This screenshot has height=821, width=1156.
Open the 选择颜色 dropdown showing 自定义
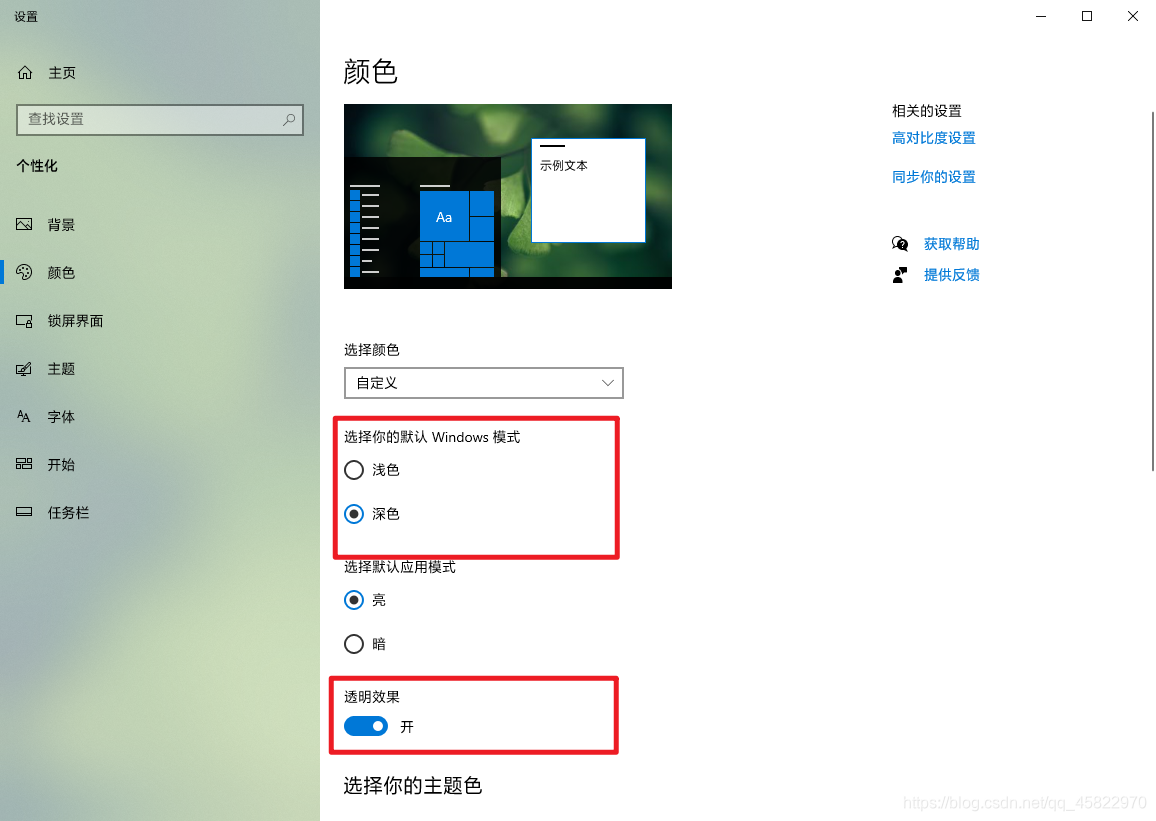coord(484,382)
